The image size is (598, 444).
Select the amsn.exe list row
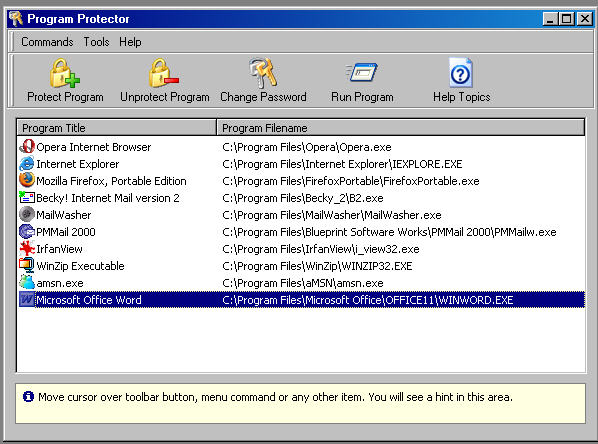301,283
